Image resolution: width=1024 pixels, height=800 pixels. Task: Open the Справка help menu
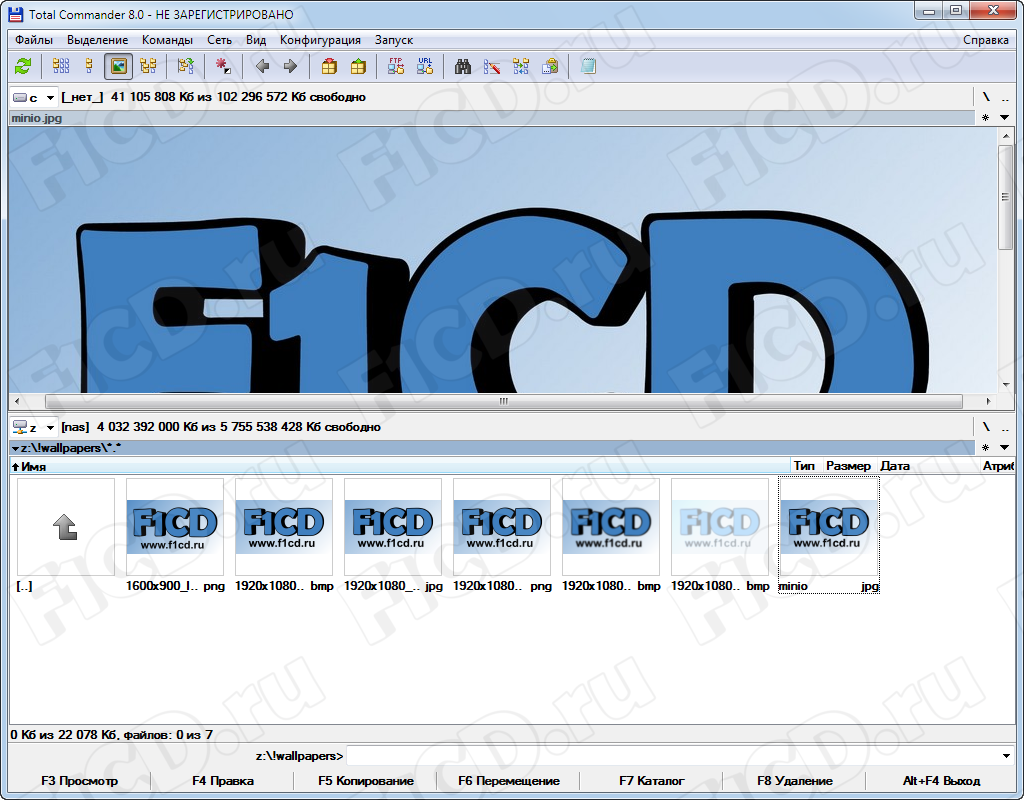point(985,40)
